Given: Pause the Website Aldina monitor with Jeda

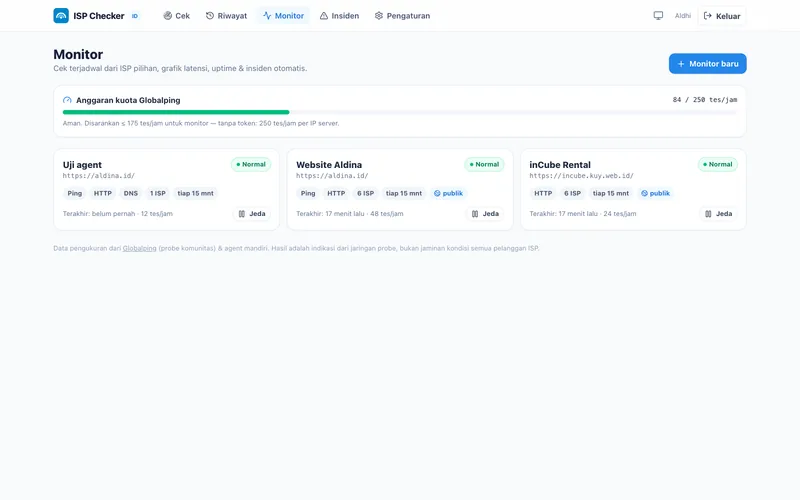Looking at the screenshot, I should 485,214.
